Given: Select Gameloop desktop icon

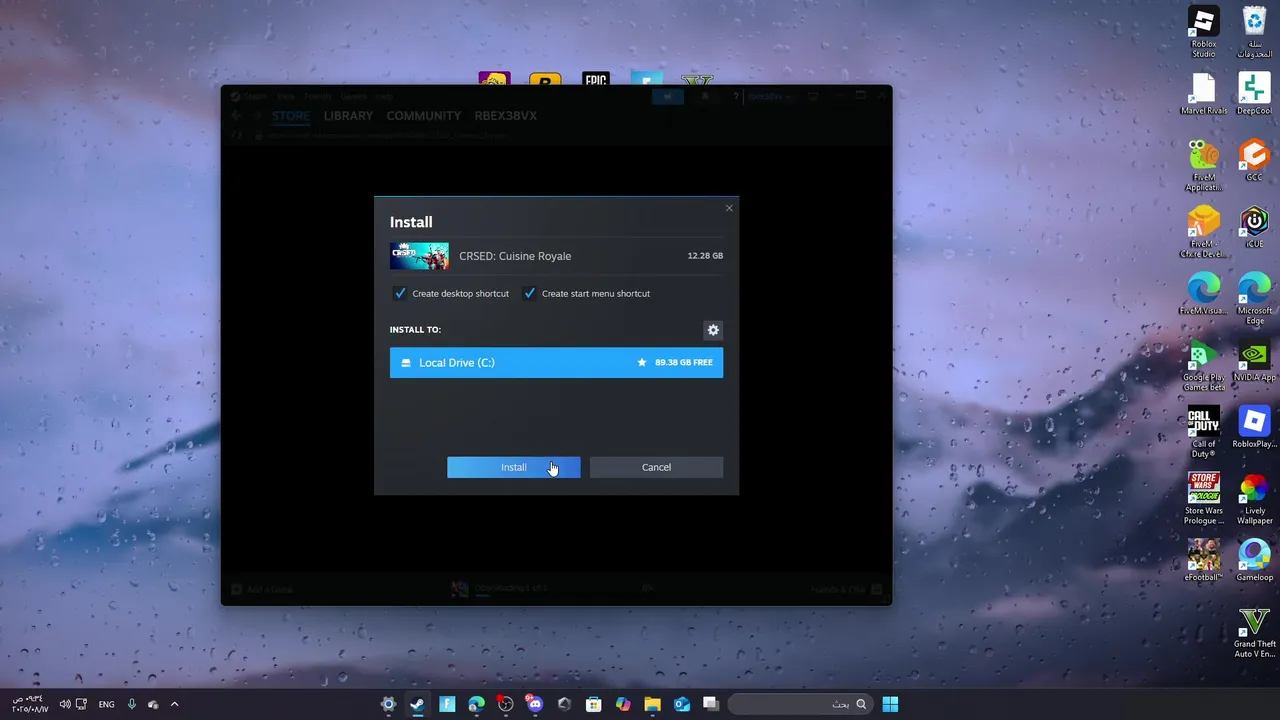Looking at the screenshot, I should pos(1254,560).
